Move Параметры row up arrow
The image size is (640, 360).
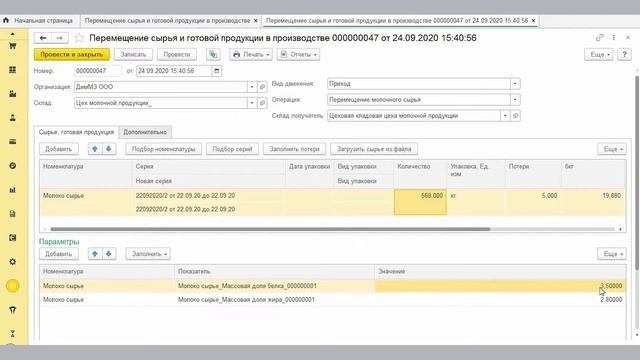95,254
